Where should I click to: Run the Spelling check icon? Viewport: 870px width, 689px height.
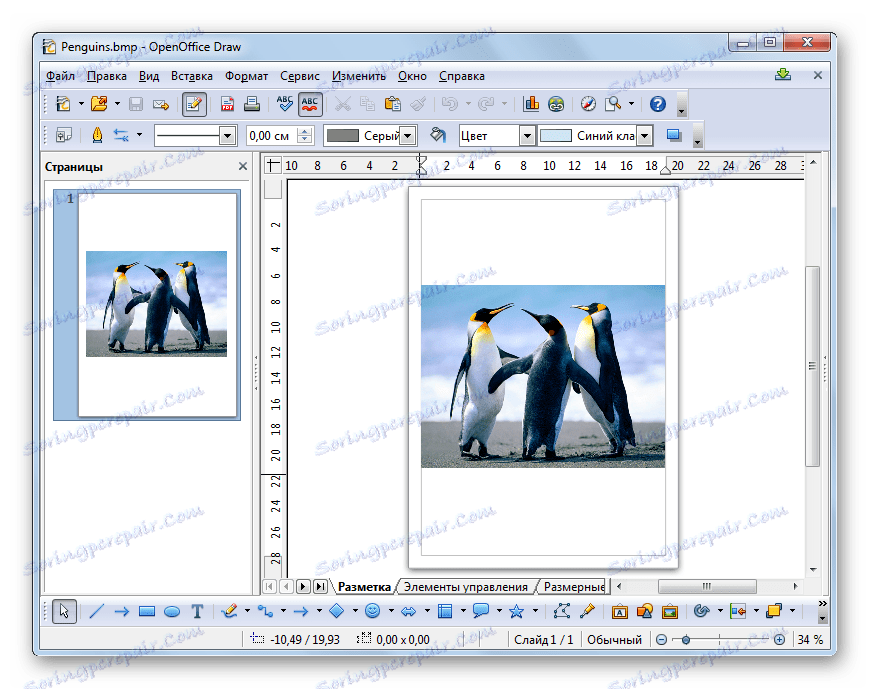(285, 104)
